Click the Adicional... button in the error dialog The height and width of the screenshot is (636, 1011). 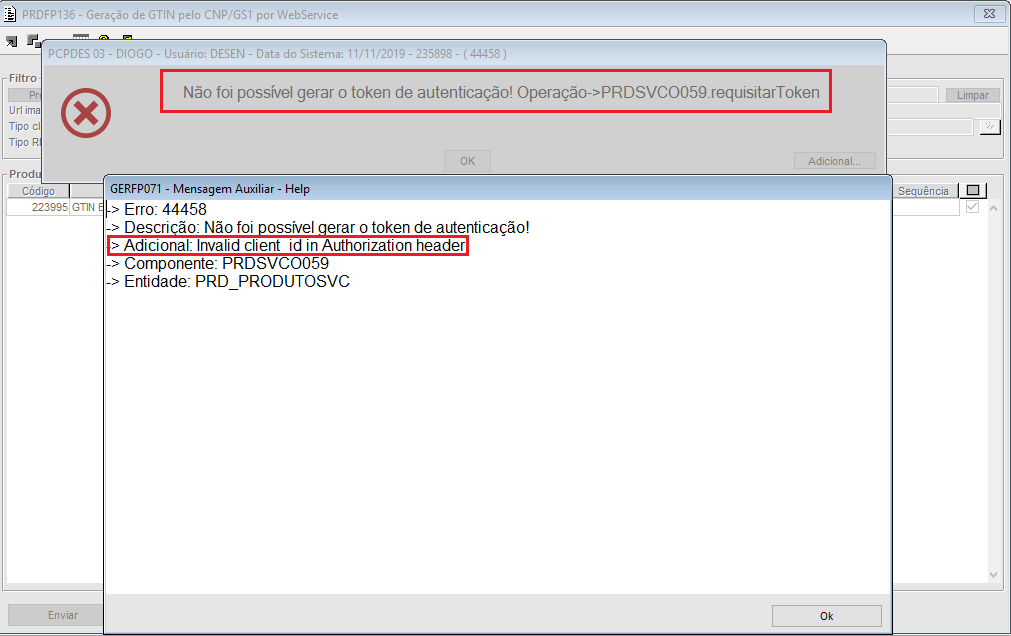coord(834,161)
